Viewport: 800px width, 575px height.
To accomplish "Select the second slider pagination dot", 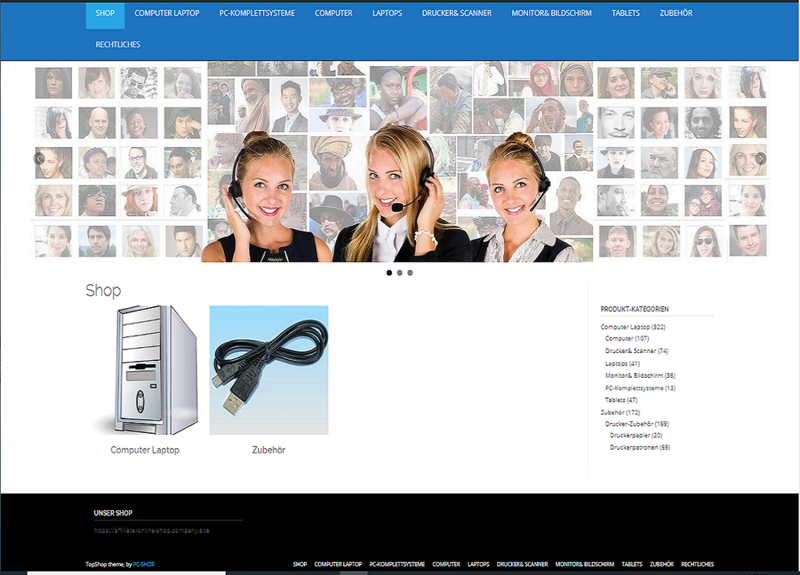I will click(x=399, y=273).
